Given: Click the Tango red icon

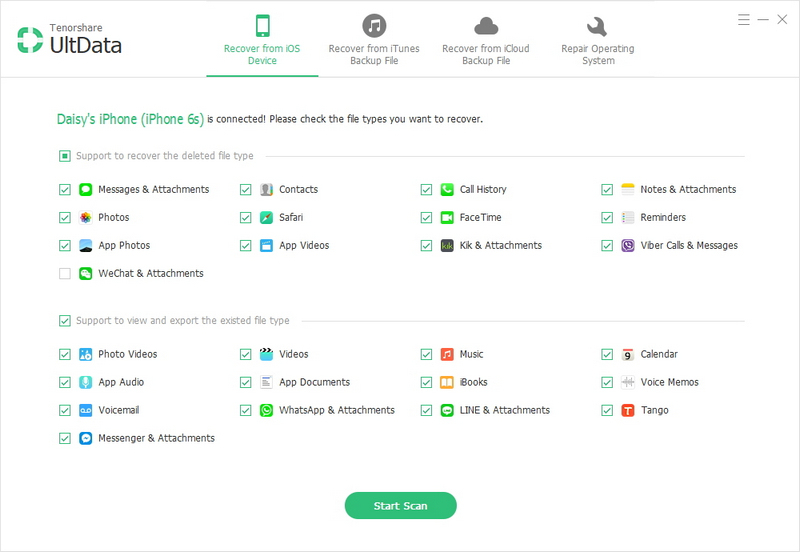Looking at the screenshot, I should pyautogui.click(x=628, y=411).
